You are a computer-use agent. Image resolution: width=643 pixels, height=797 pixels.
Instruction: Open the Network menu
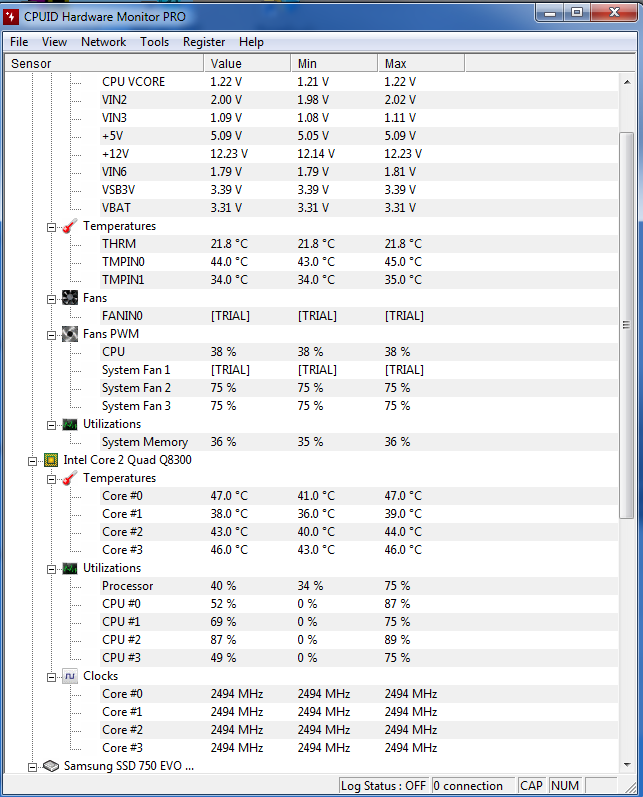coord(103,42)
